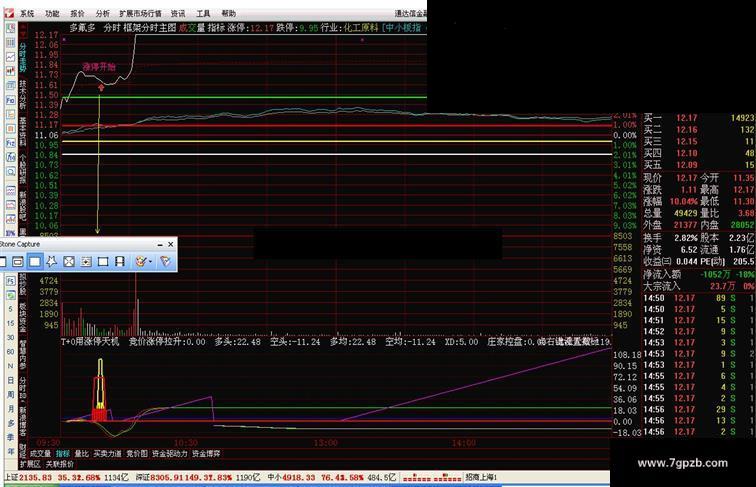756x487 pixels.
Task: Click capture window/object icon in Stone Capture
Action: coord(18,261)
